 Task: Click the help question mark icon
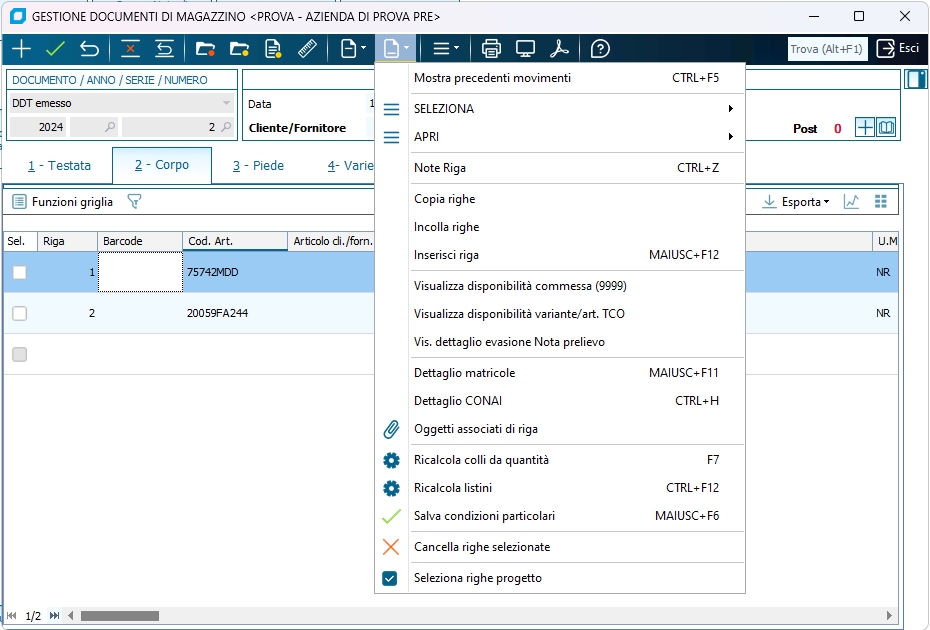pos(600,48)
